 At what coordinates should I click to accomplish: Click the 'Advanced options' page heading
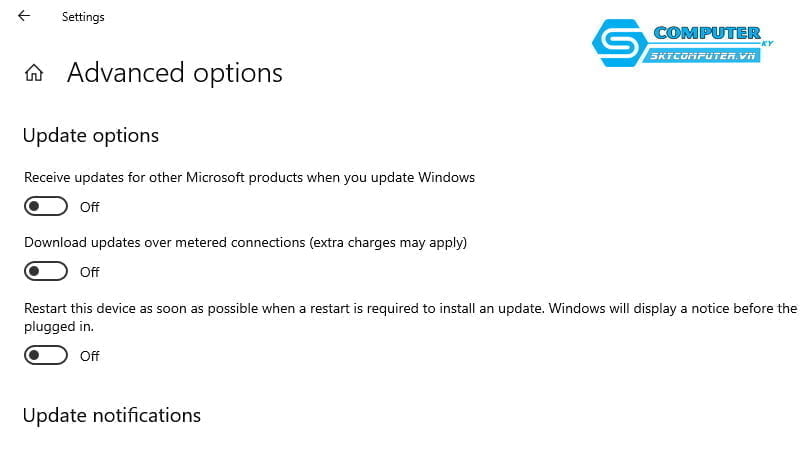(175, 73)
